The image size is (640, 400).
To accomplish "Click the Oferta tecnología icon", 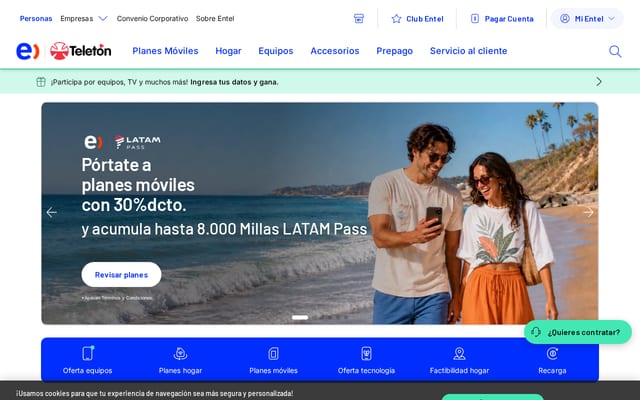I will click(x=367, y=353).
